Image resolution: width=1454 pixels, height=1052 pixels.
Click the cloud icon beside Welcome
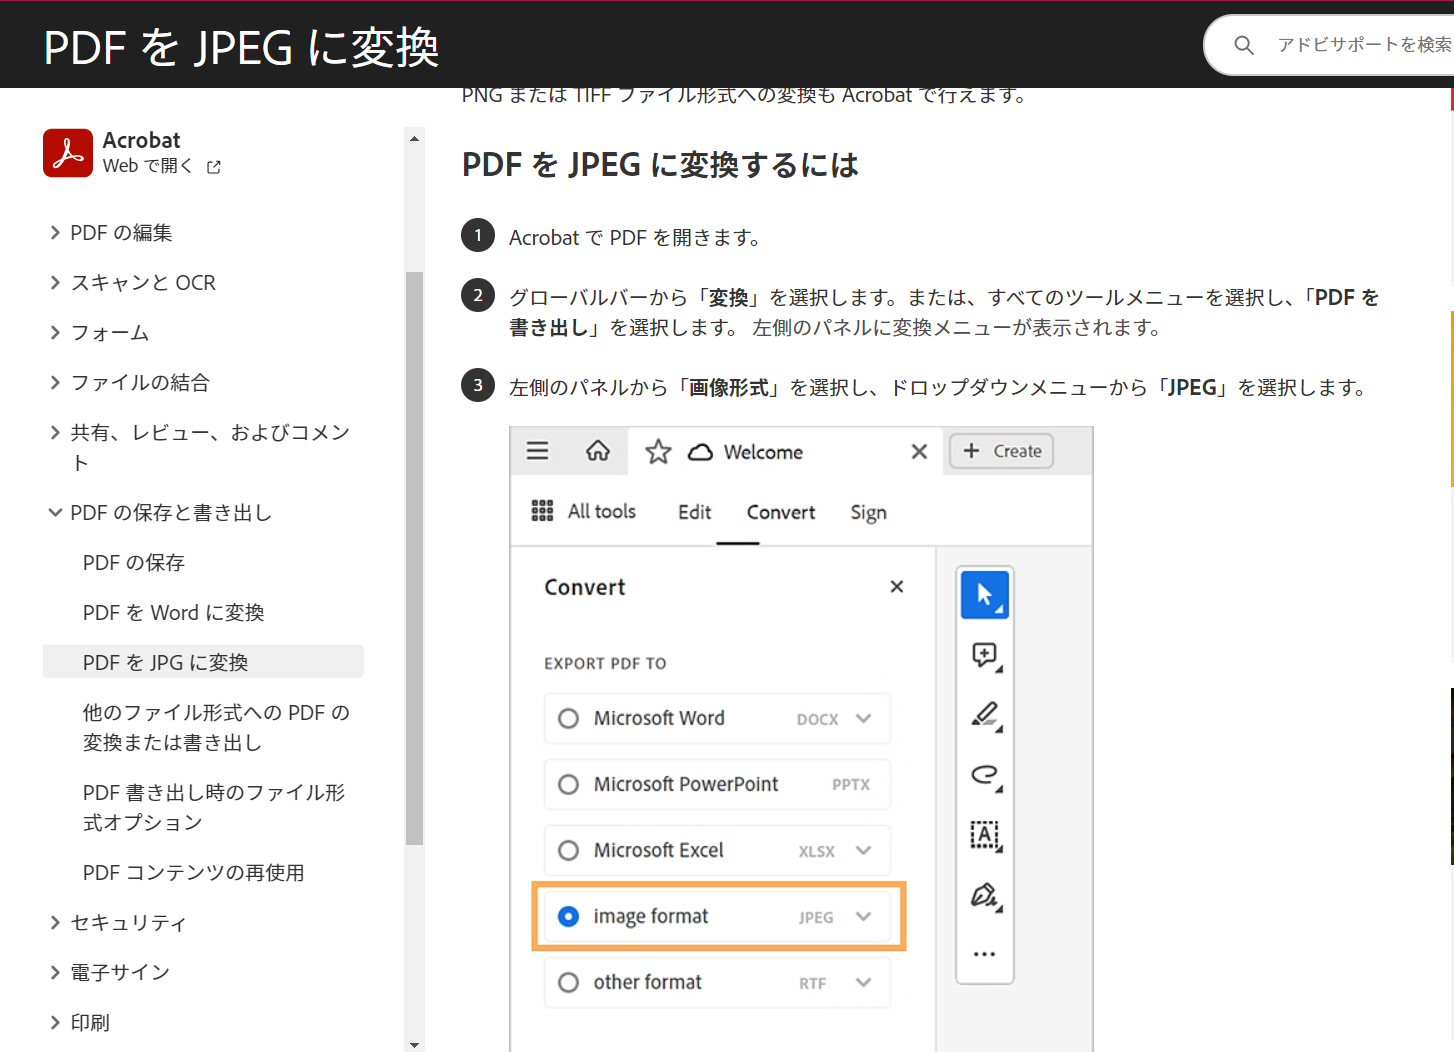click(701, 452)
